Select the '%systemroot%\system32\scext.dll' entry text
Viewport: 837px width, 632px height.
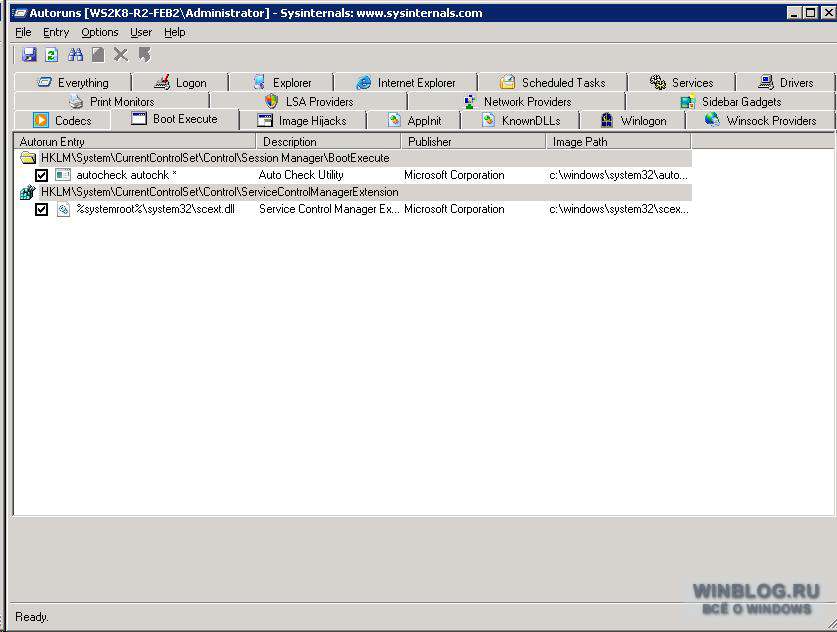point(155,209)
